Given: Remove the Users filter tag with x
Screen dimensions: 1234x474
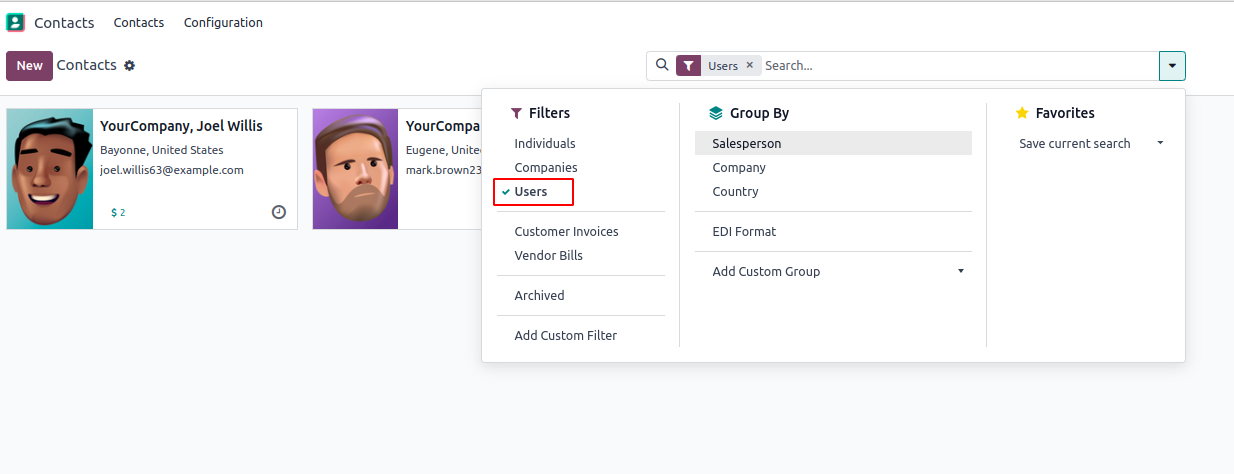Looking at the screenshot, I should coord(750,65).
